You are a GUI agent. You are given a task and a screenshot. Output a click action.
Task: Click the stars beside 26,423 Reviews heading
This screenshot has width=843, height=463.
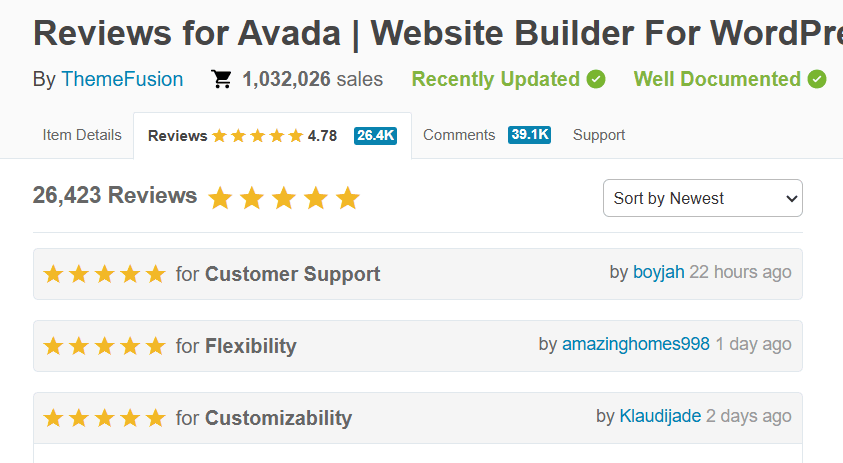(284, 198)
